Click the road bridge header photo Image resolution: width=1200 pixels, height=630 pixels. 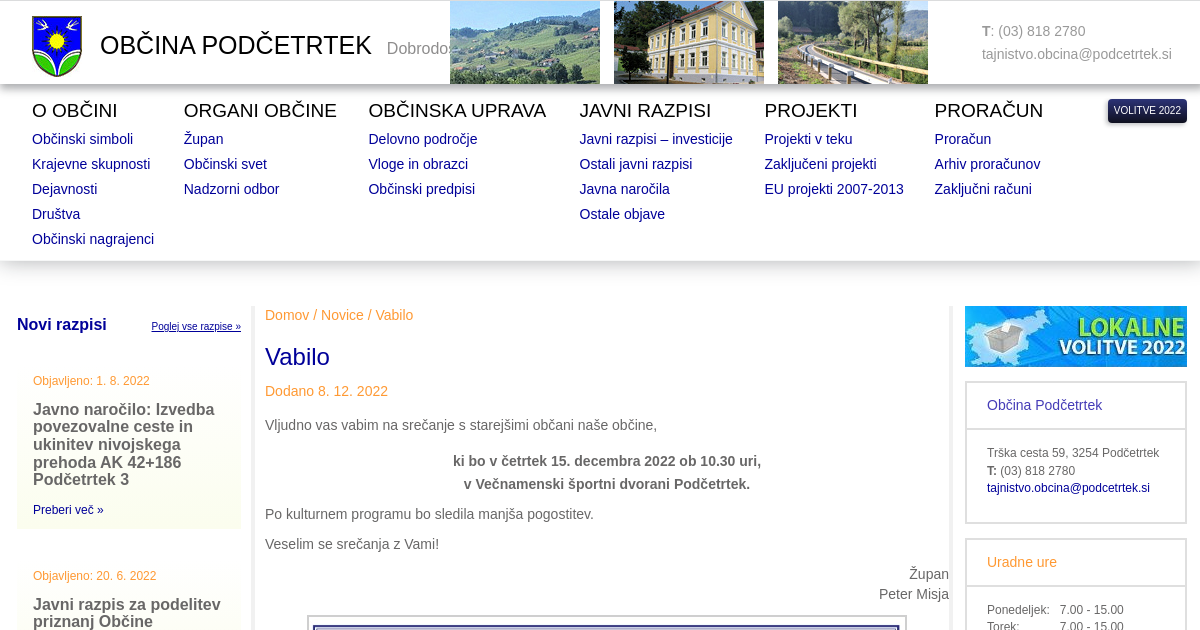click(x=852, y=43)
